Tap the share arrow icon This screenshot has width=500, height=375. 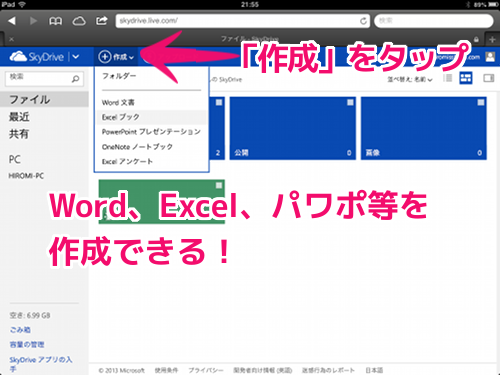click(102, 21)
